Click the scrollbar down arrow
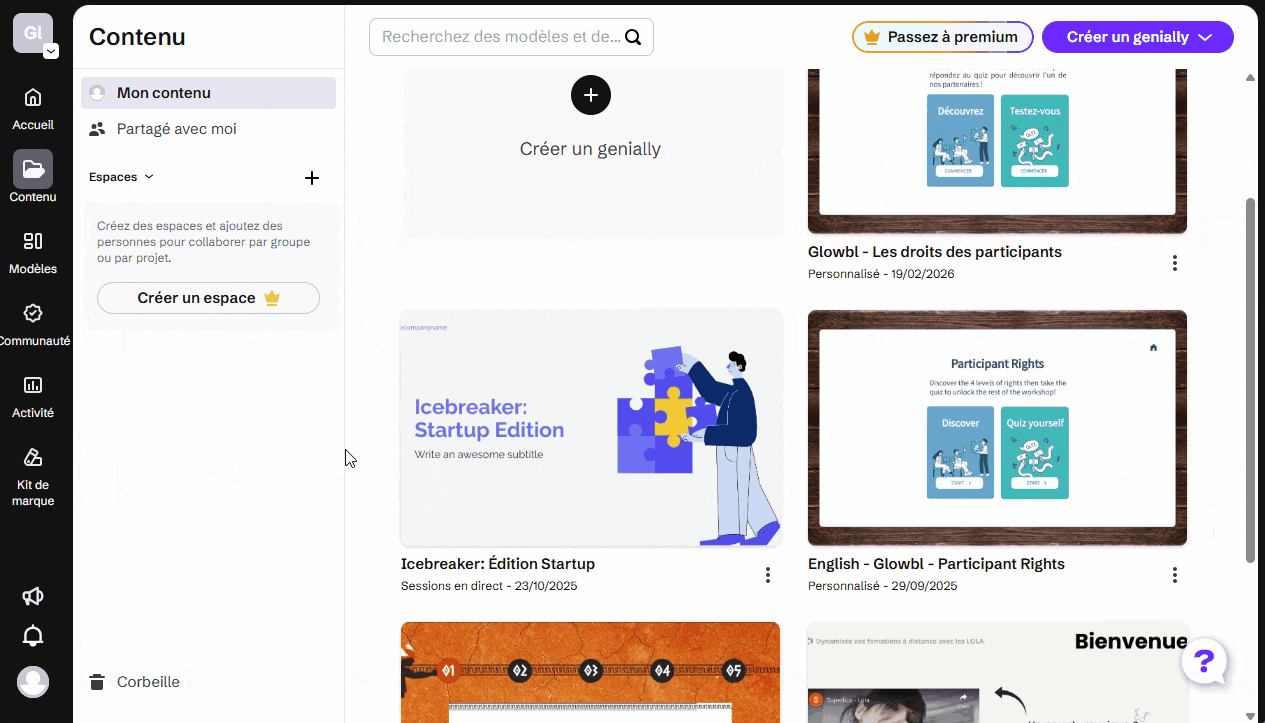Screen dimensions: 1265x723 (1250, 714)
